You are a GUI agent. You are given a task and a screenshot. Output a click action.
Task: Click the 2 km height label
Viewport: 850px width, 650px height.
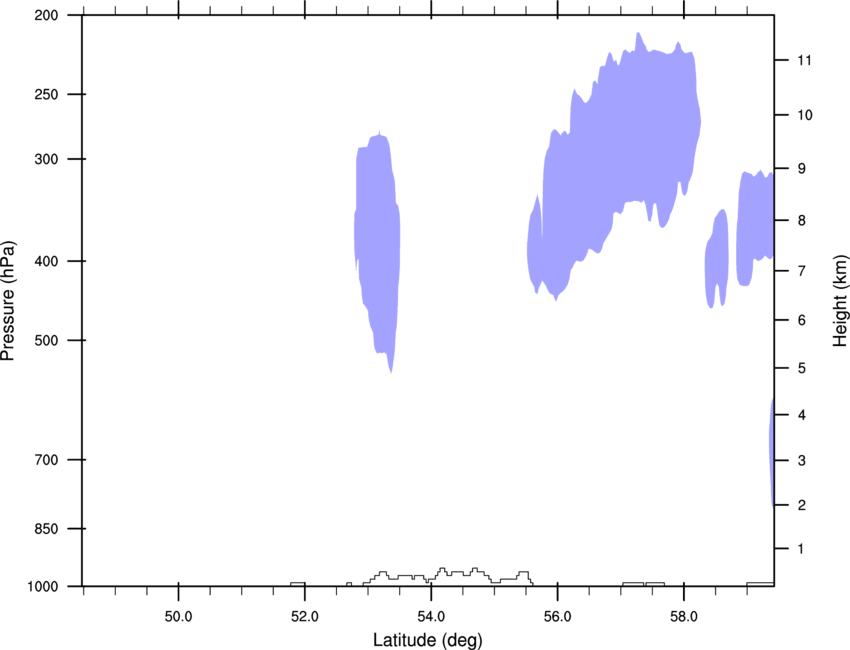click(802, 505)
